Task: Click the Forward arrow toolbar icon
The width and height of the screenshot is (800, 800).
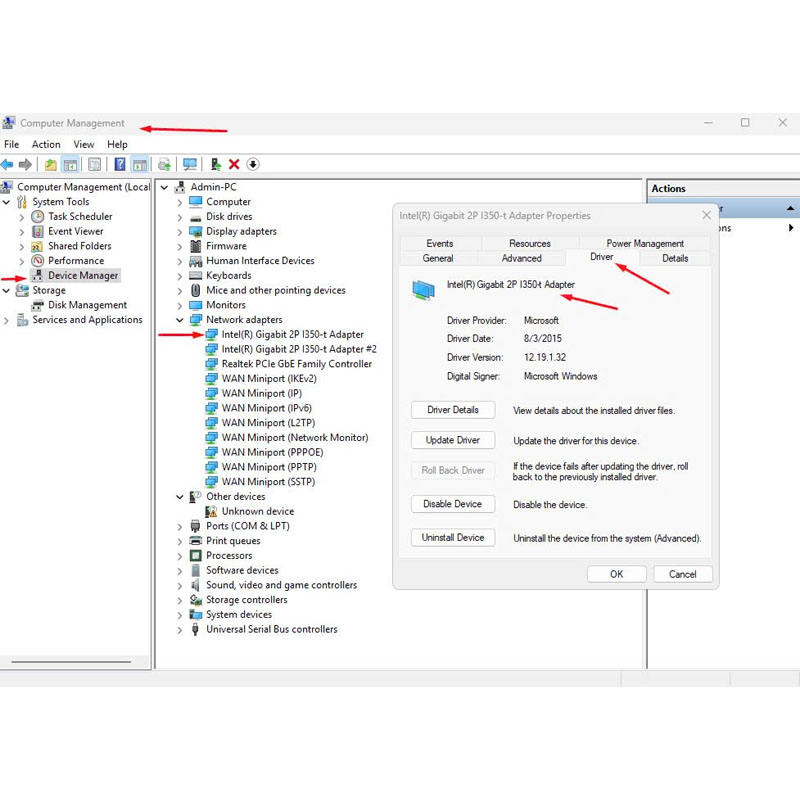Action: (x=25, y=164)
